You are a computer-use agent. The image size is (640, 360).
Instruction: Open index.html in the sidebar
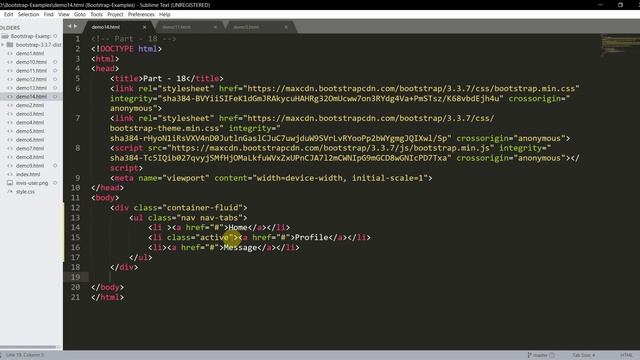click(x=28, y=174)
